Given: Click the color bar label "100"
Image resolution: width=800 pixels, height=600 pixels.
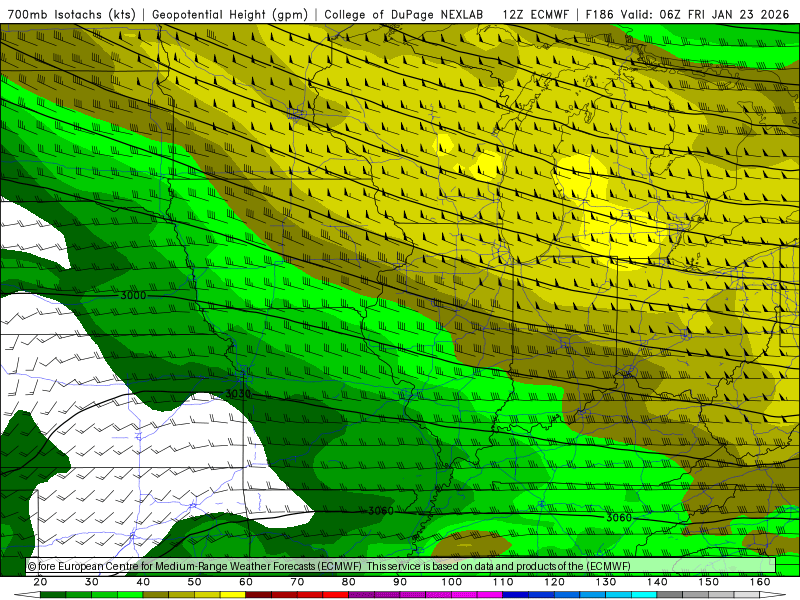Looking at the screenshot, I should point(452,582).
